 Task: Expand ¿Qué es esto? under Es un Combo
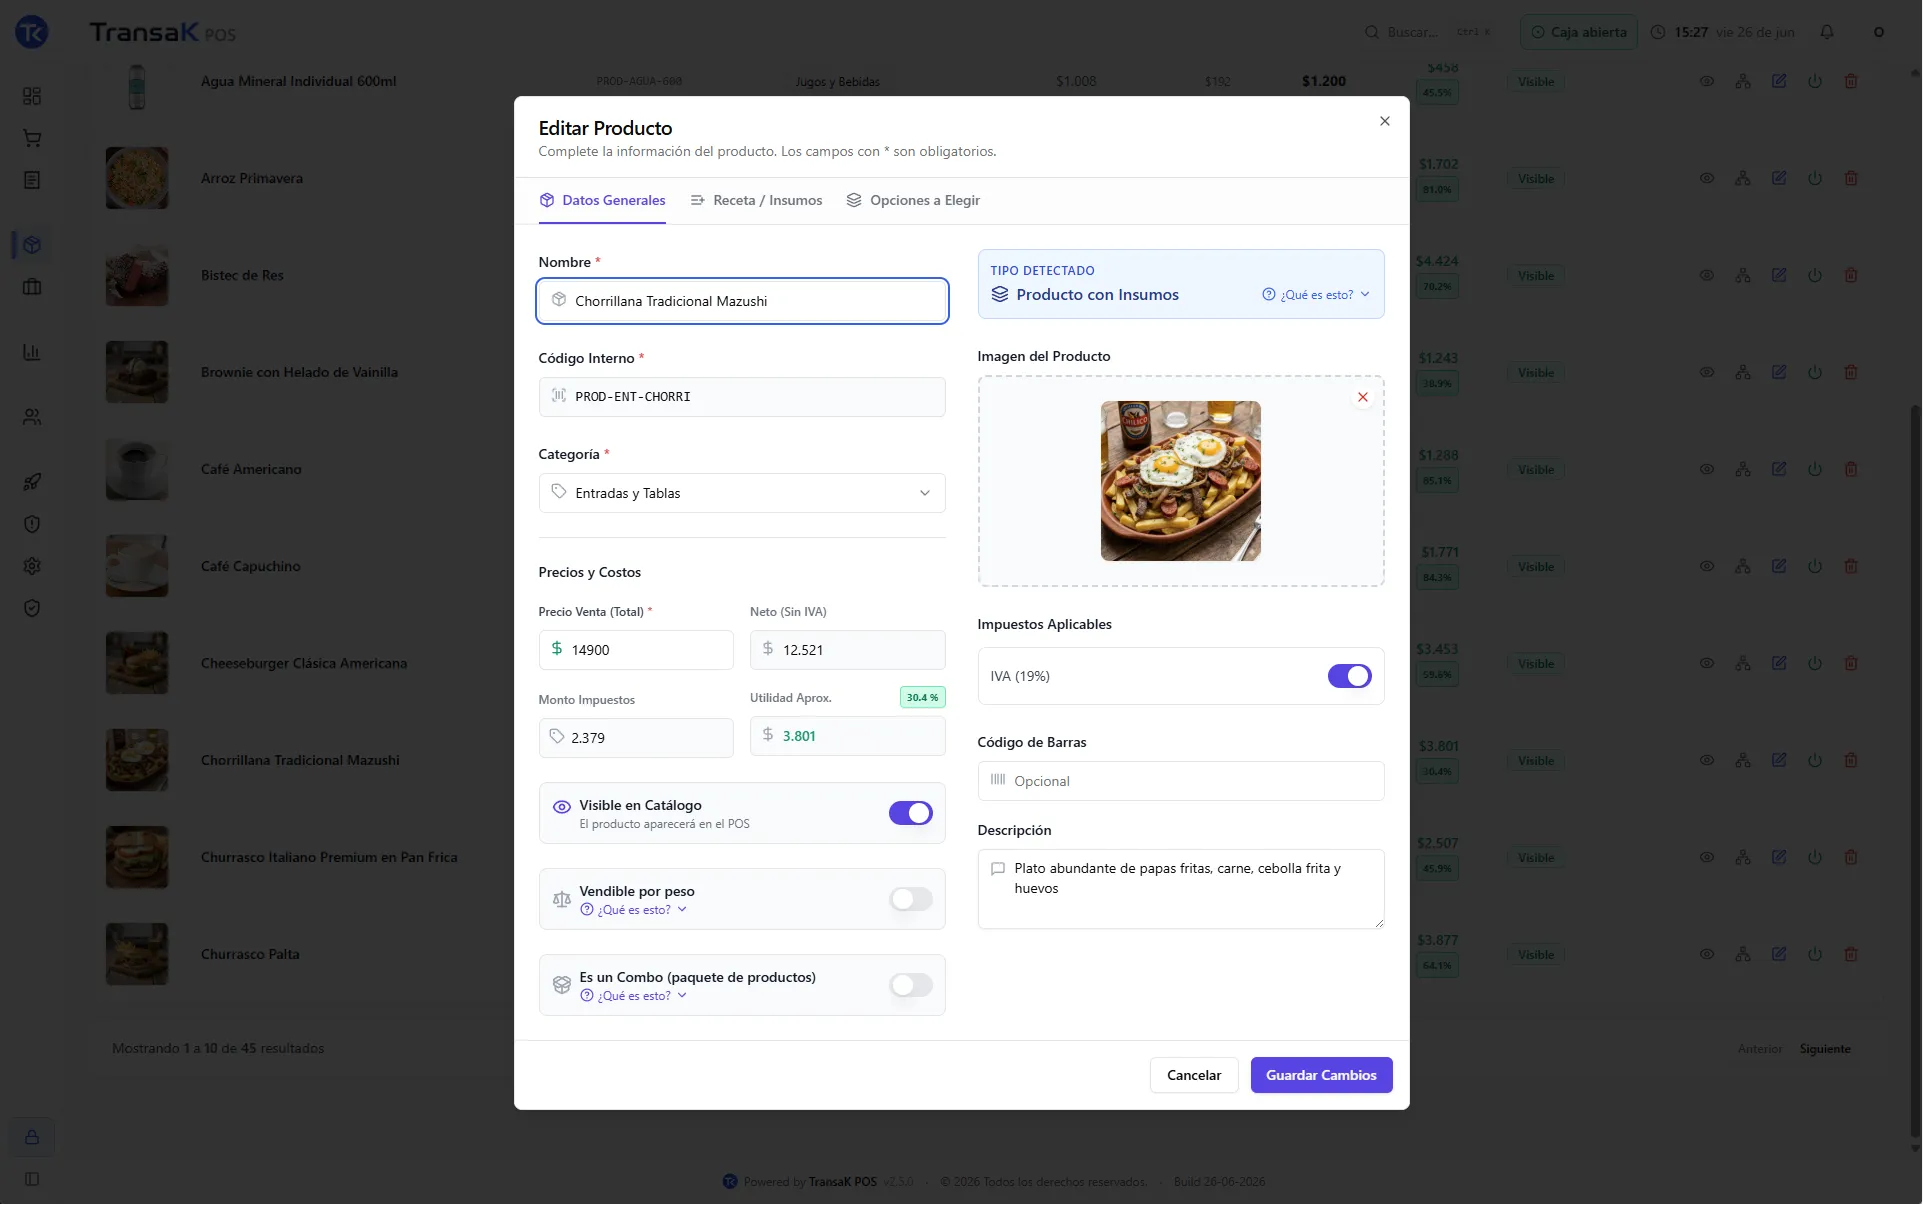coord(634,996)
